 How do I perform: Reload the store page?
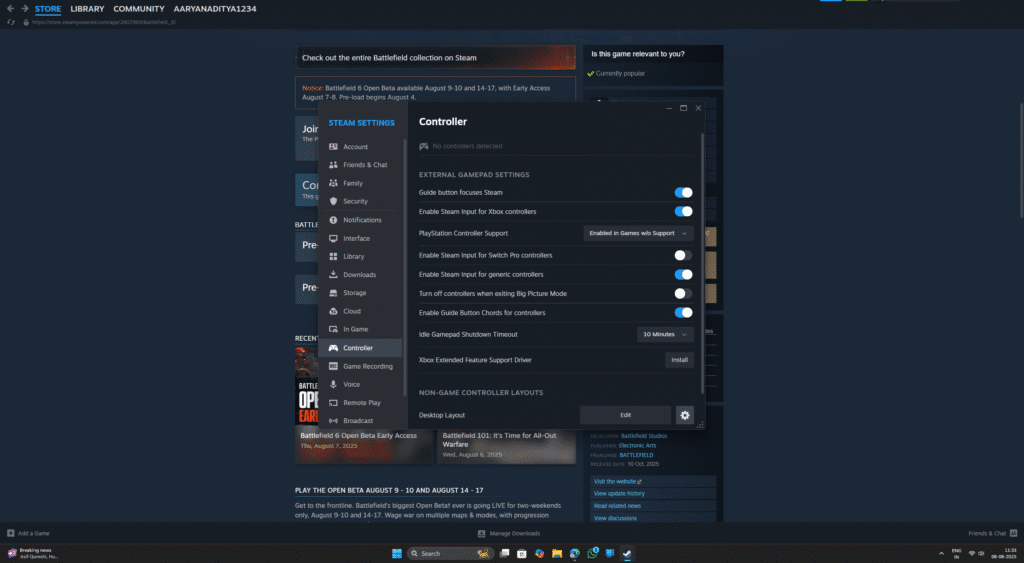[10, 22]
